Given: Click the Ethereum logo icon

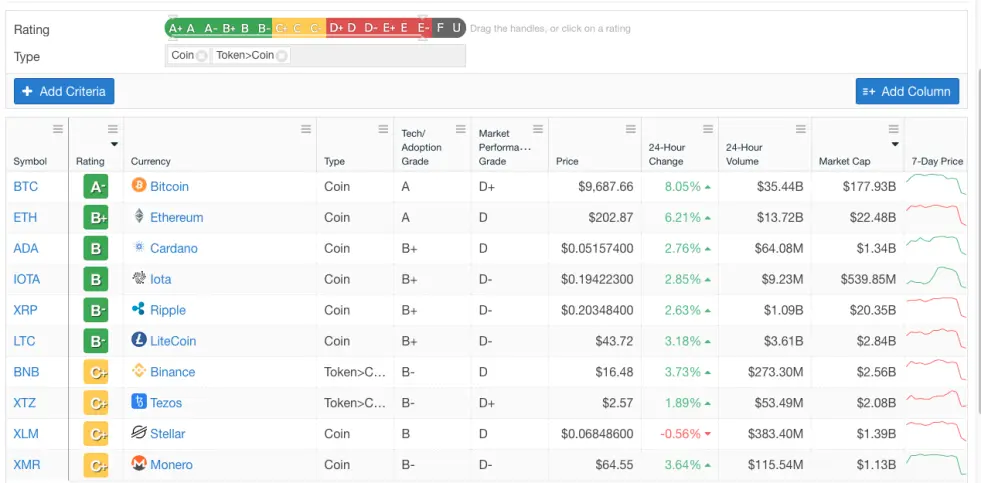Looking at the screenshot, I should pyautogui.click(x=139, y=216).
